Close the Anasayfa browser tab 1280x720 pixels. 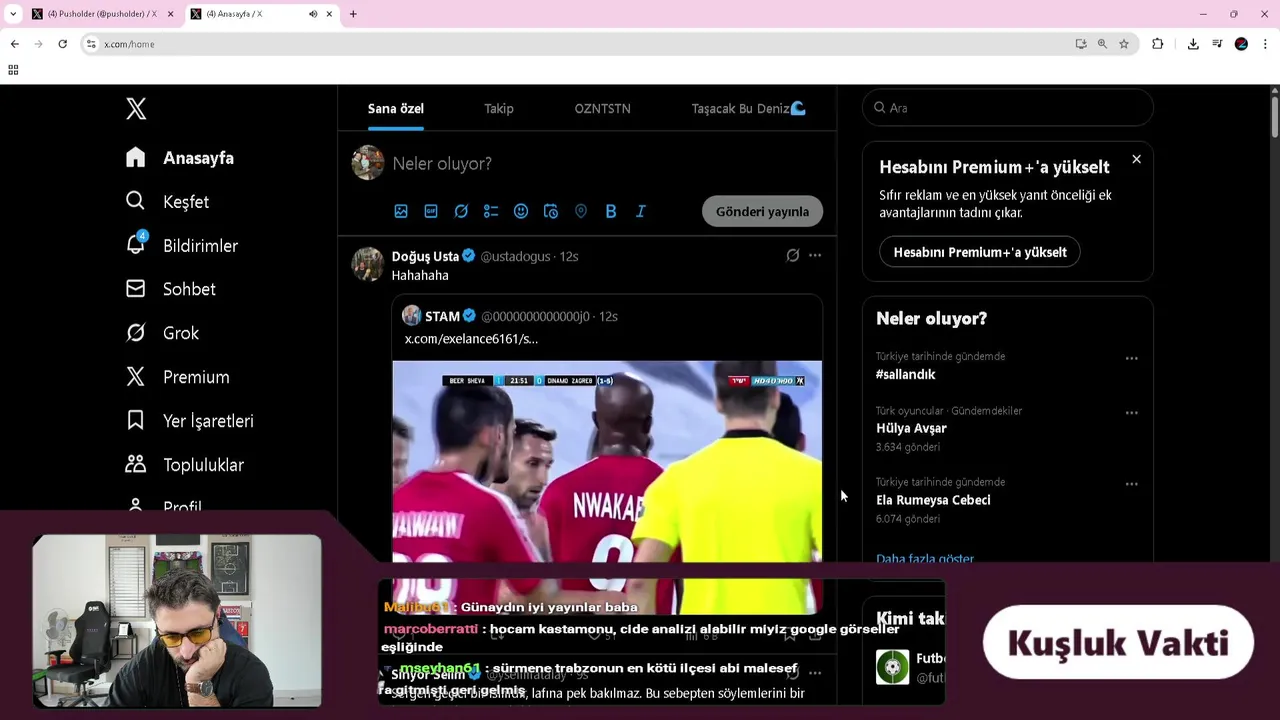click(x=329, y=14)
